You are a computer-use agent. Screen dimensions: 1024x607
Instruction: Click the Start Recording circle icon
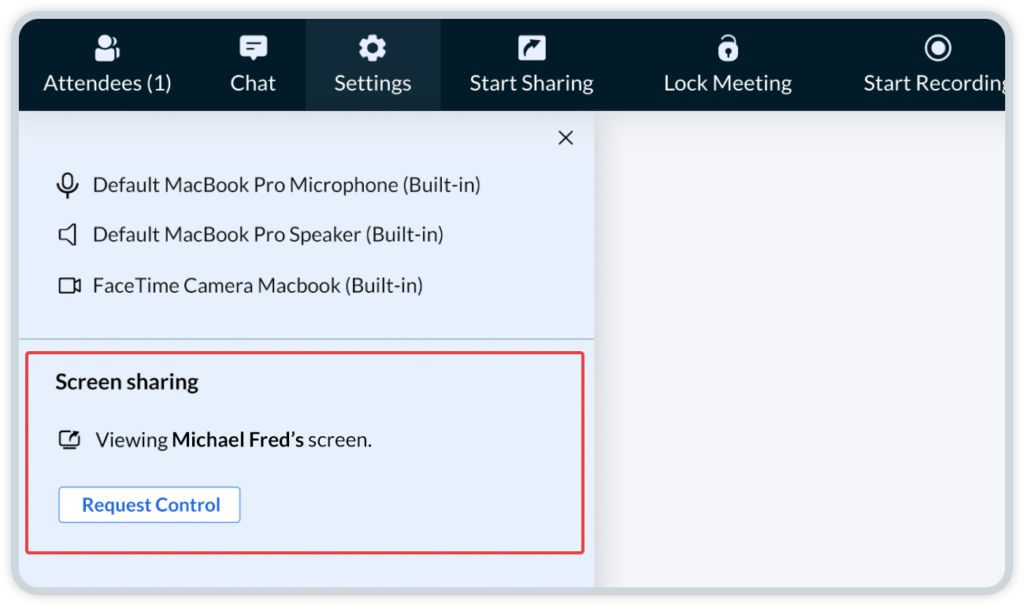click(938, 48)
